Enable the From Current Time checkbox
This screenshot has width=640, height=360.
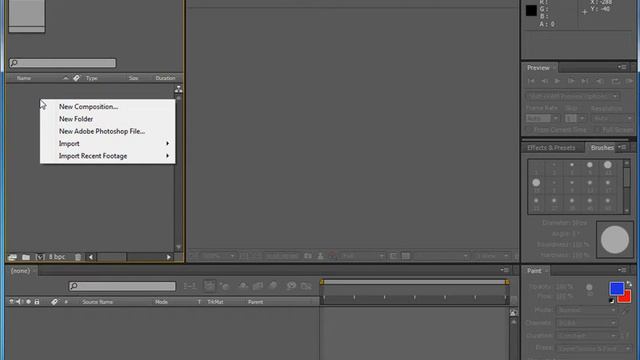click(529, 130)
